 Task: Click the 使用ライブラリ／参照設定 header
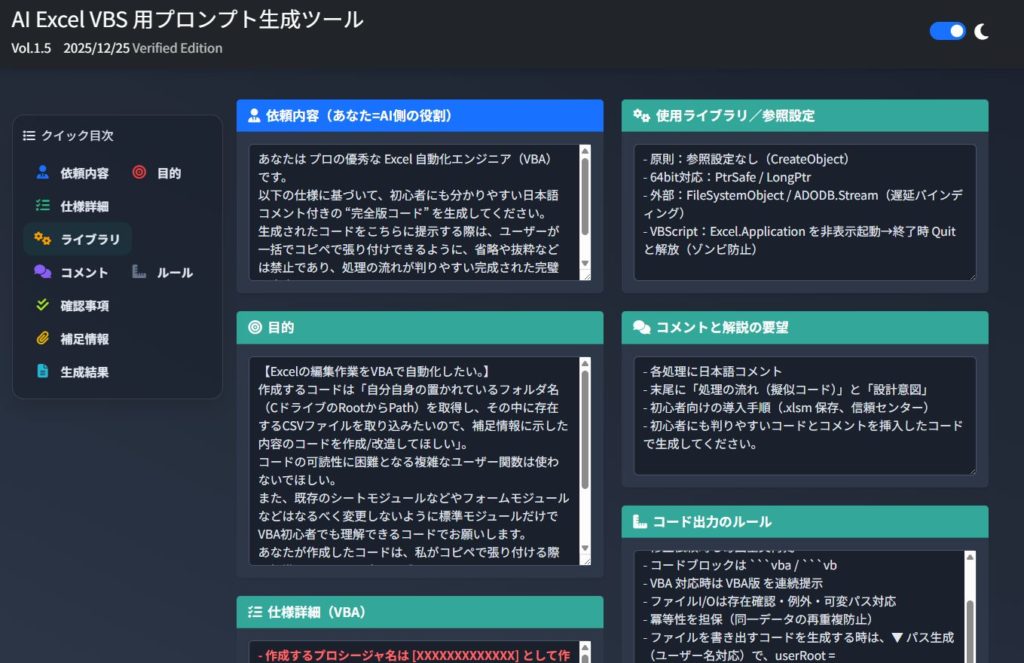point(804,116)
